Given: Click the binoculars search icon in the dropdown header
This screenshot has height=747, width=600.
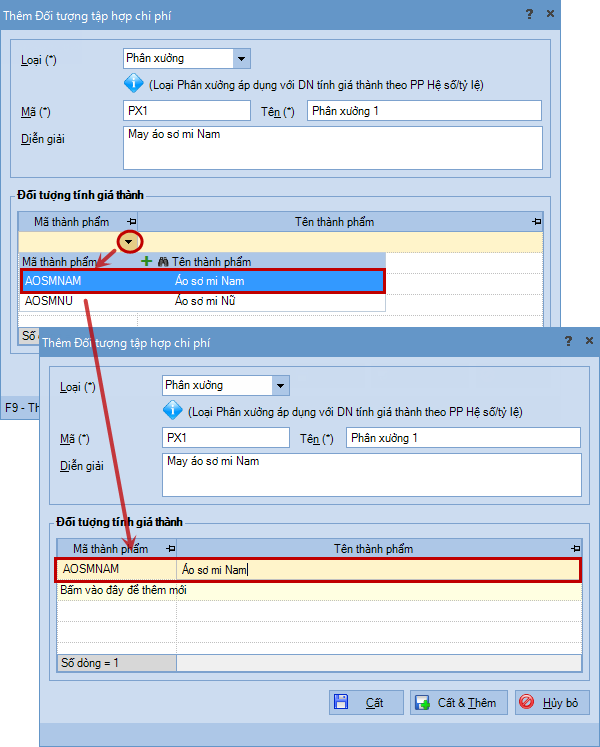Looking at the screenshot, I should click(x=163, y=261).
